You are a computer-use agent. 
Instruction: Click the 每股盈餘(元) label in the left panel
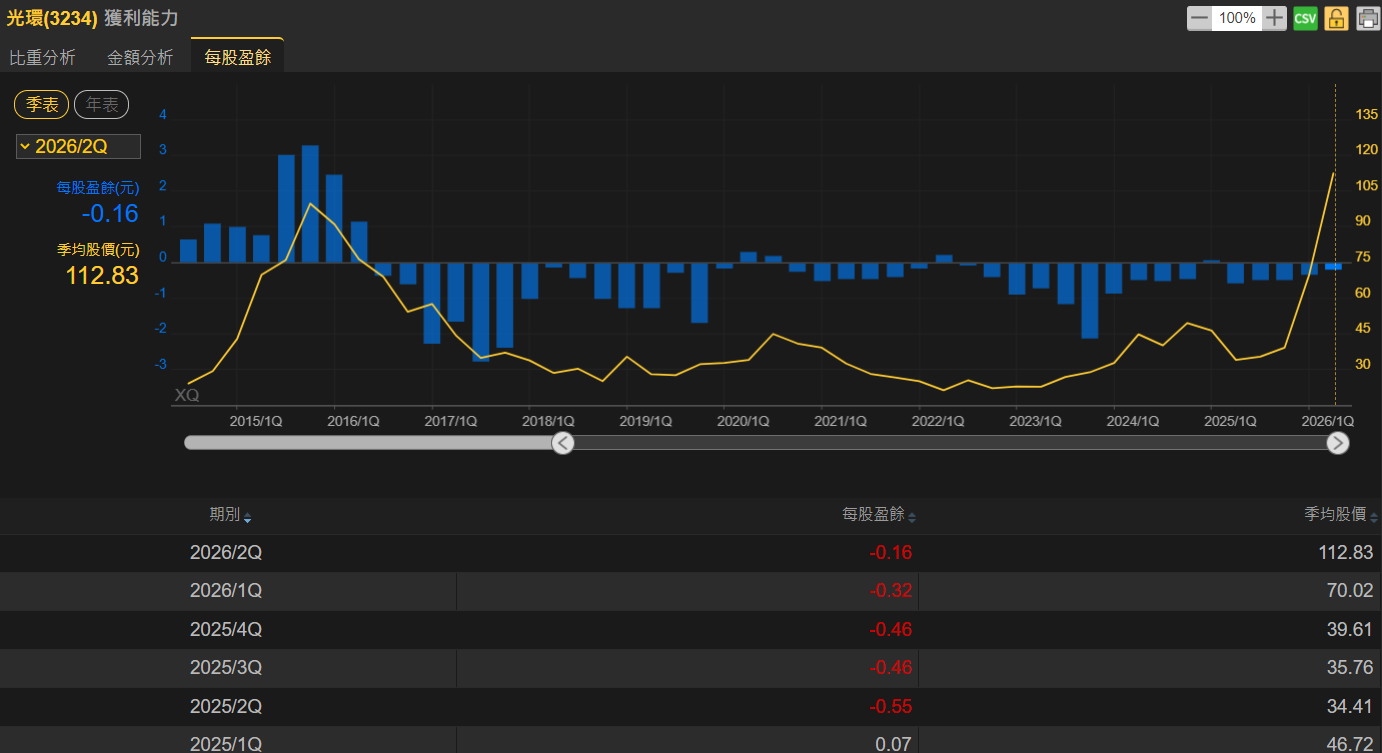point(98,187)
